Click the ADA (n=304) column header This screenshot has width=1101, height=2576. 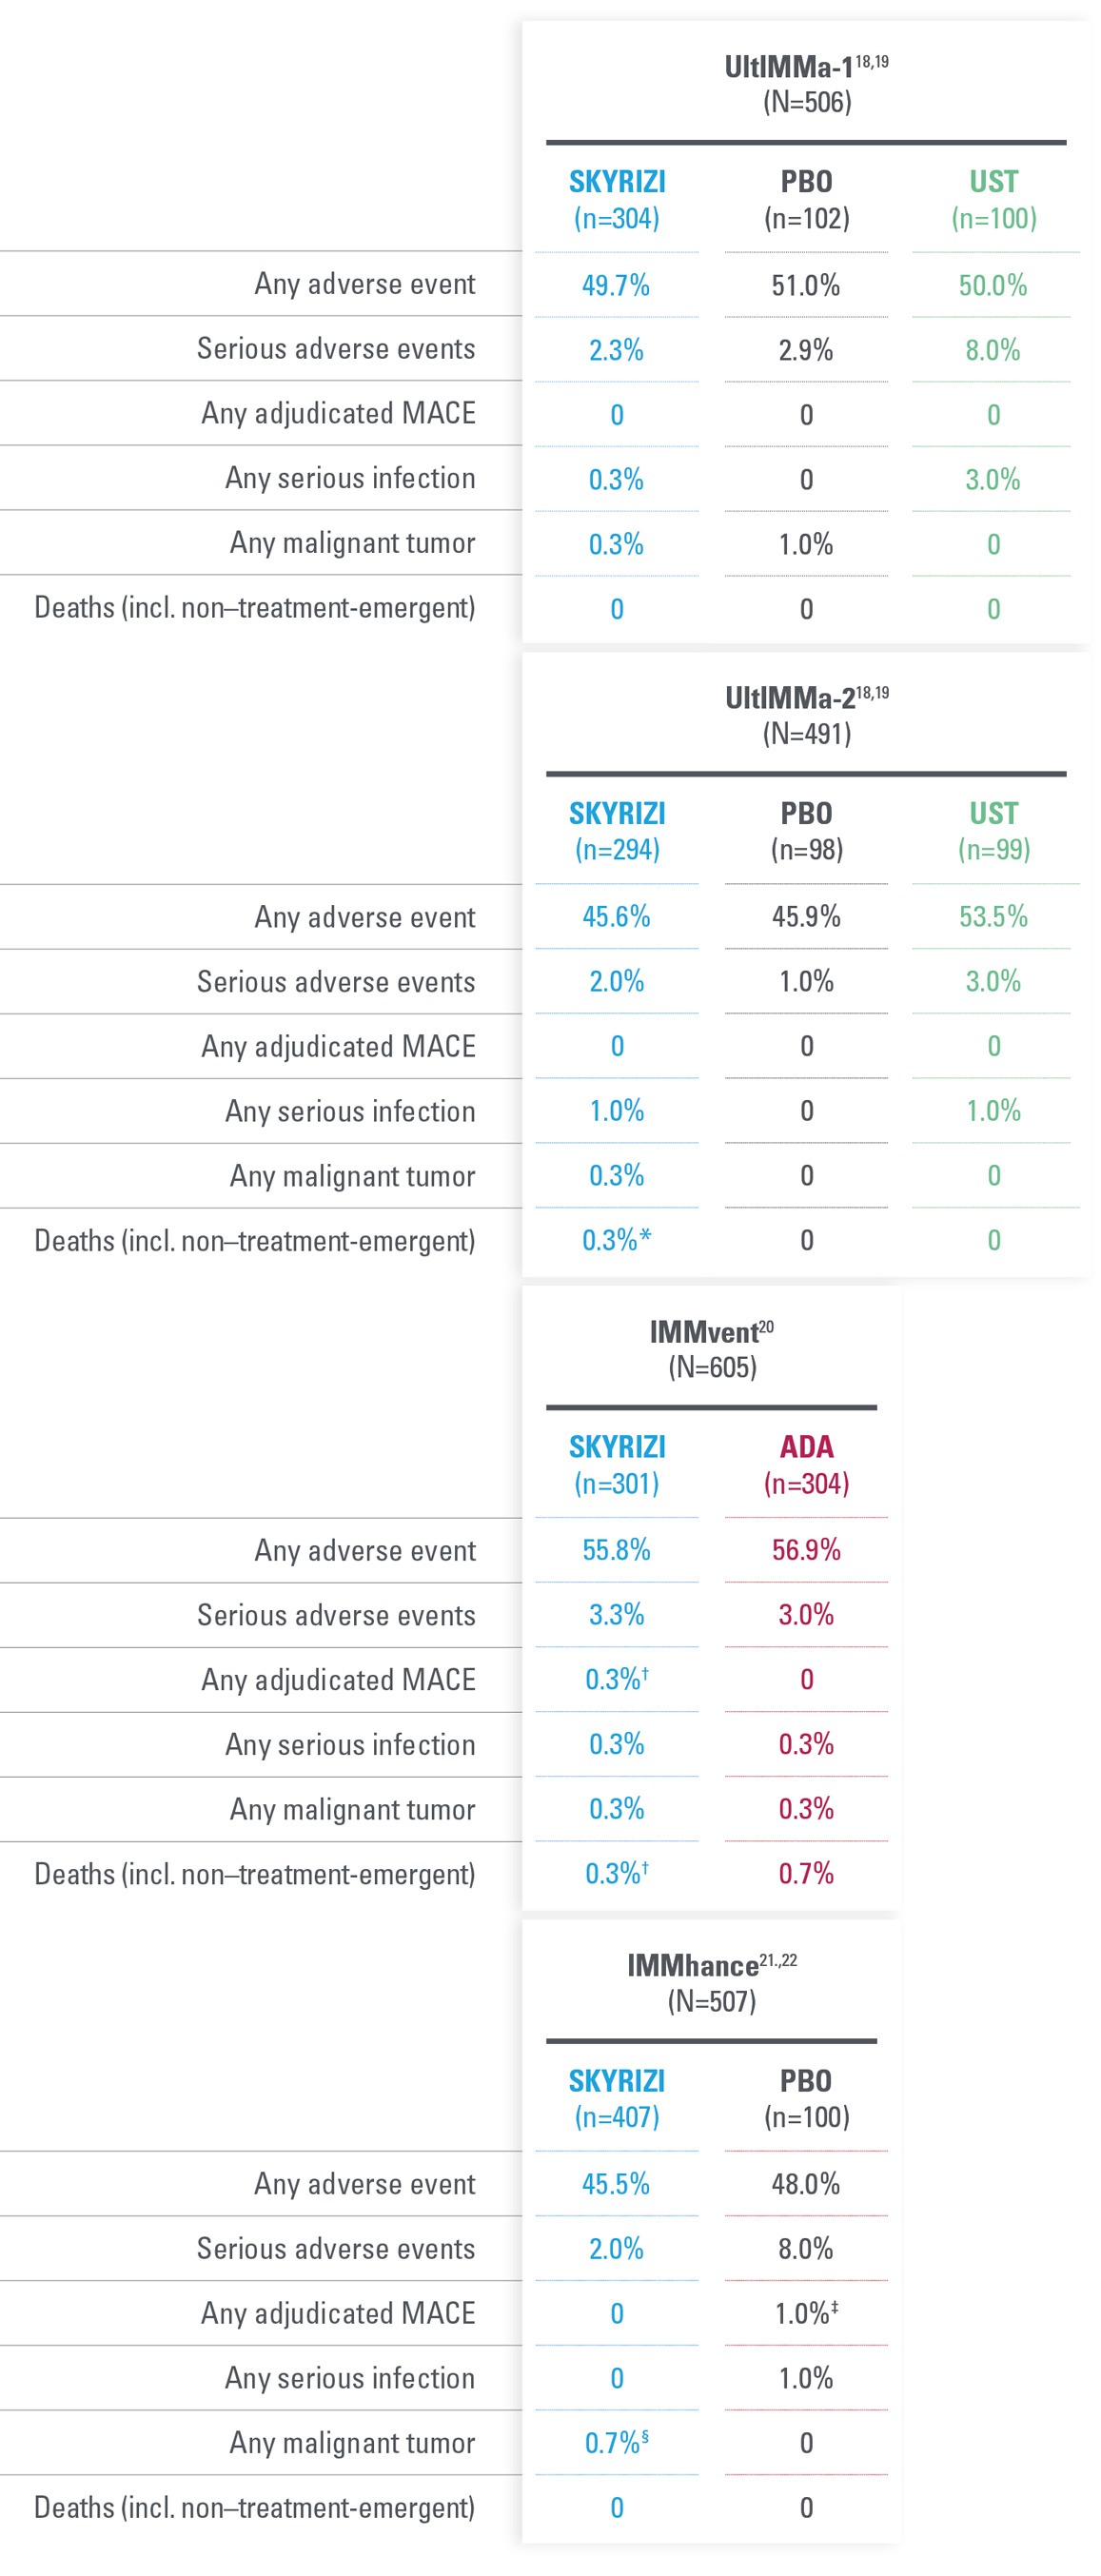coord(806,1465)
